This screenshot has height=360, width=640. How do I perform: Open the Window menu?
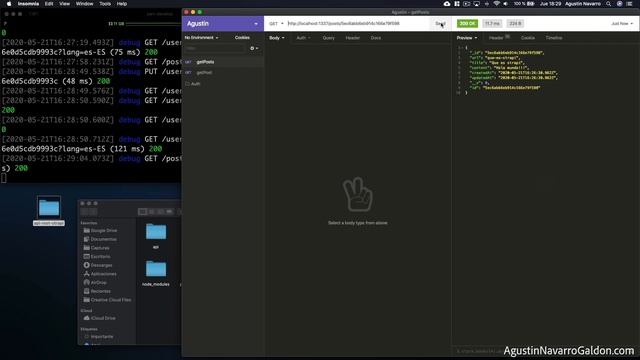[84, 4]
